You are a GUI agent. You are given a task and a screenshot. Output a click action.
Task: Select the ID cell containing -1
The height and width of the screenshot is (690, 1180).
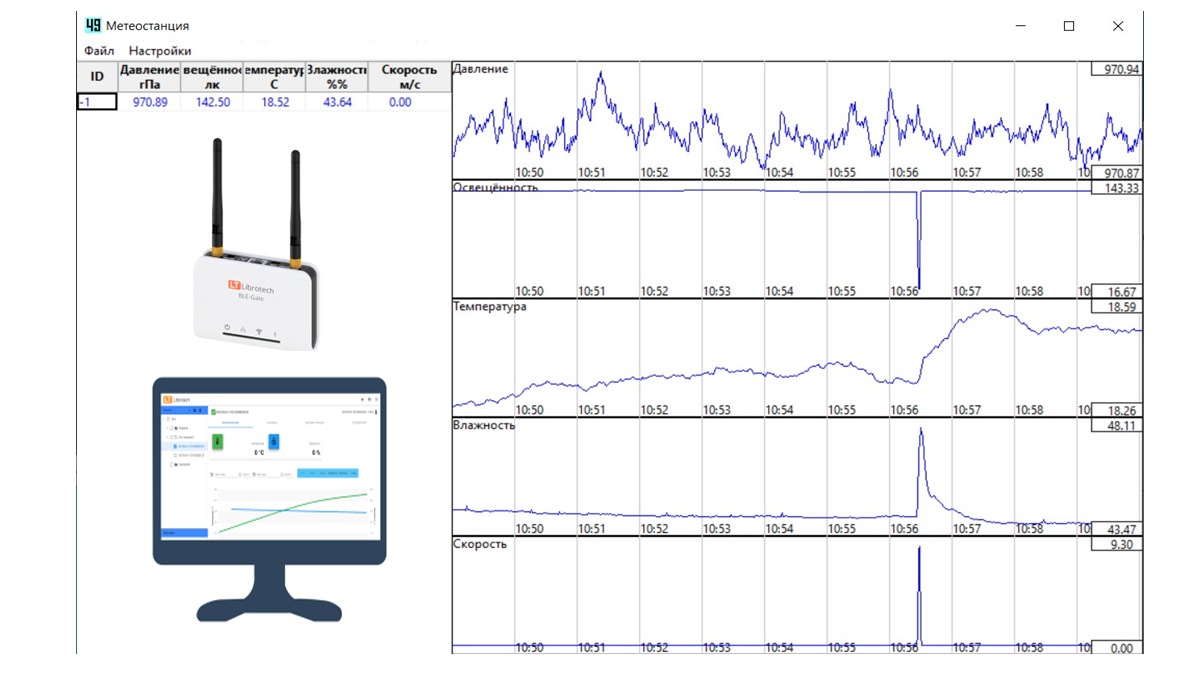point(97,102)
